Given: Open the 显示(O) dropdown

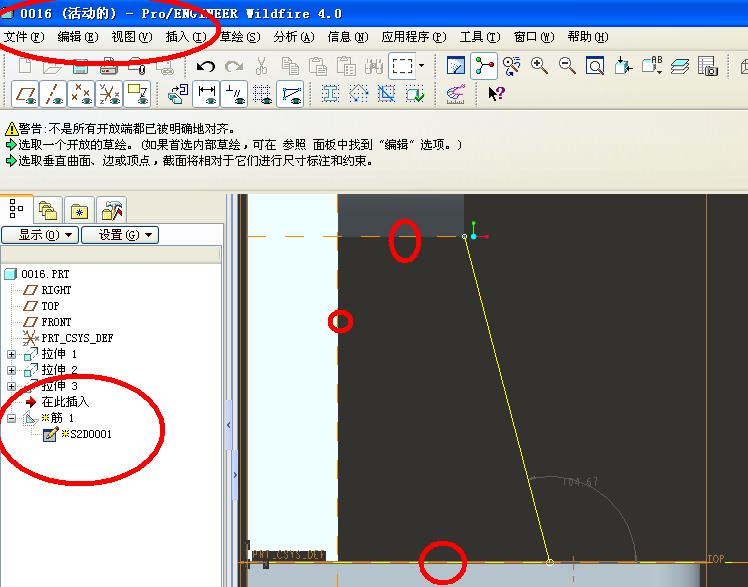Looking at the screenshot, I should click(x=40, y=235).
